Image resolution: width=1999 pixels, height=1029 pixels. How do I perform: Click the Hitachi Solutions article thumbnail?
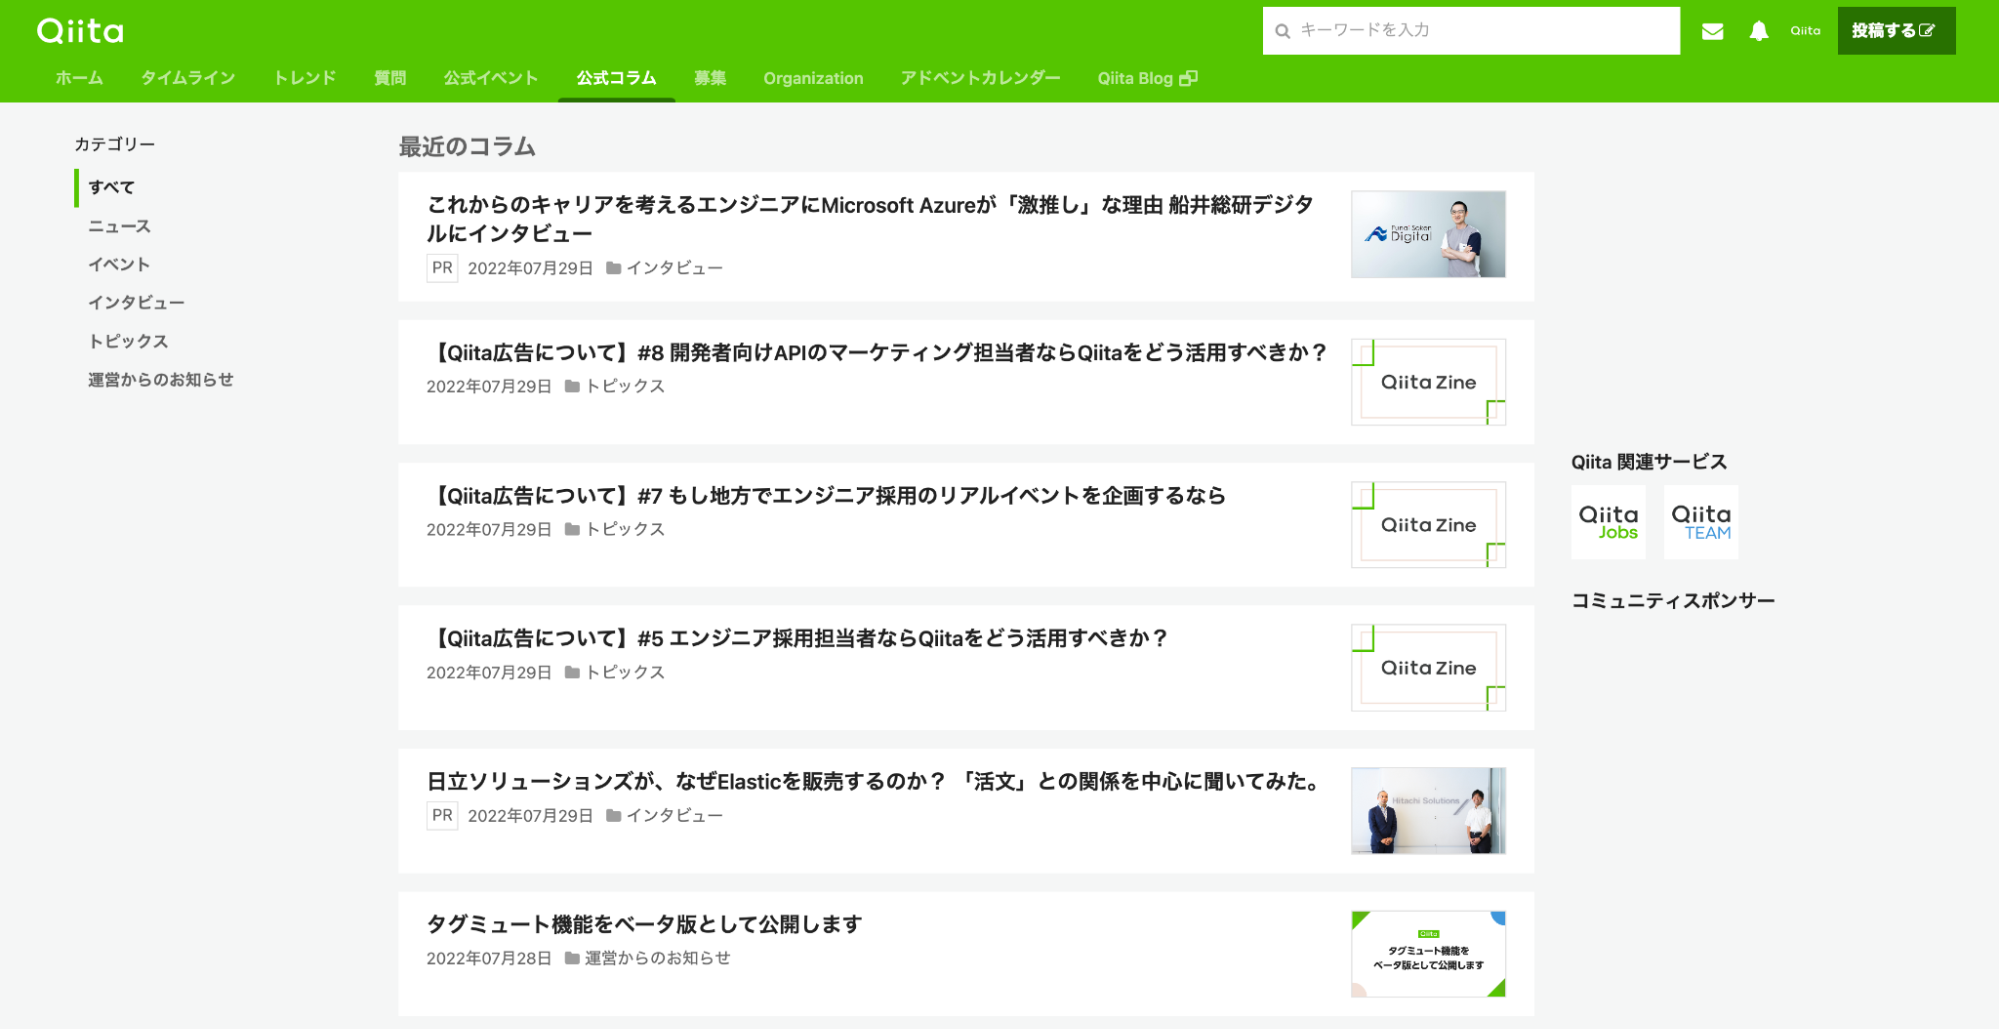(1428, 811)
